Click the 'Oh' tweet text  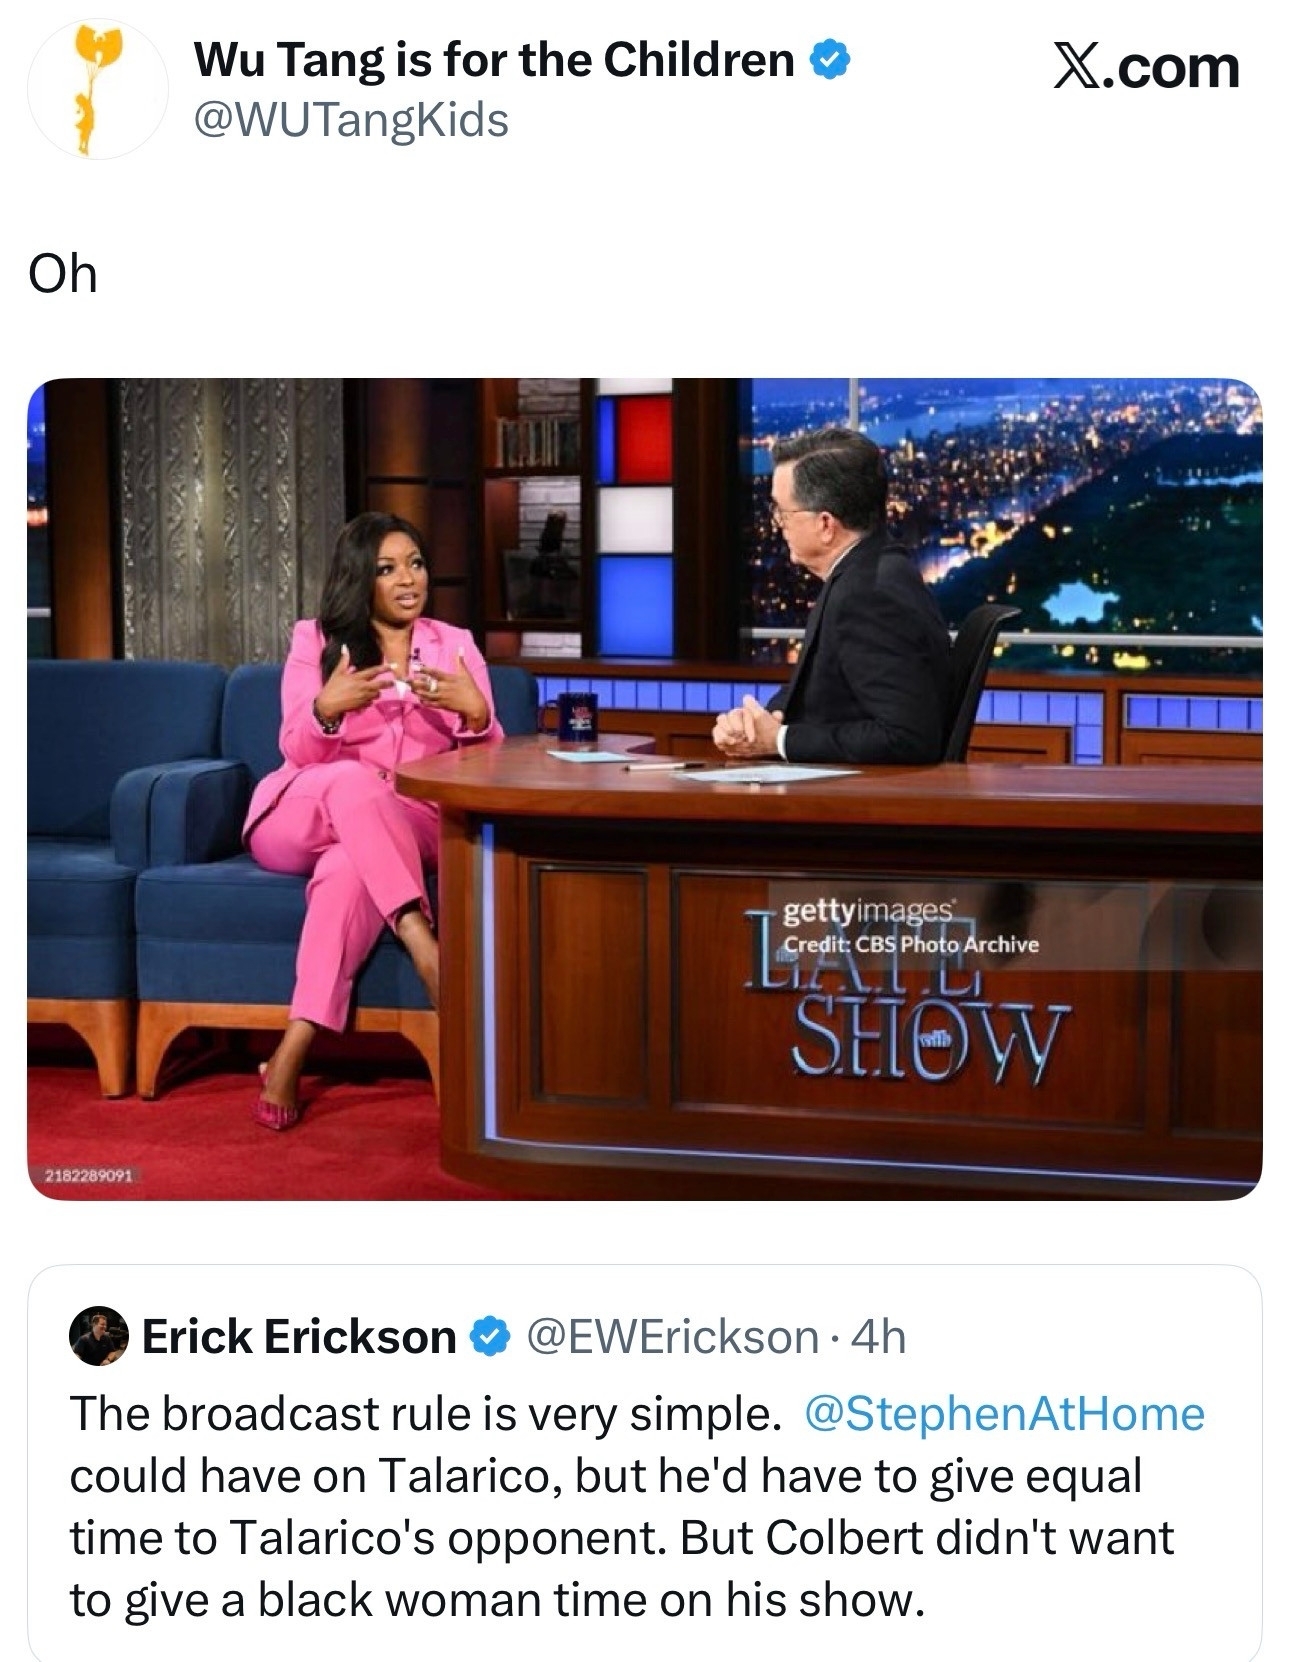(x=63, y=273)
